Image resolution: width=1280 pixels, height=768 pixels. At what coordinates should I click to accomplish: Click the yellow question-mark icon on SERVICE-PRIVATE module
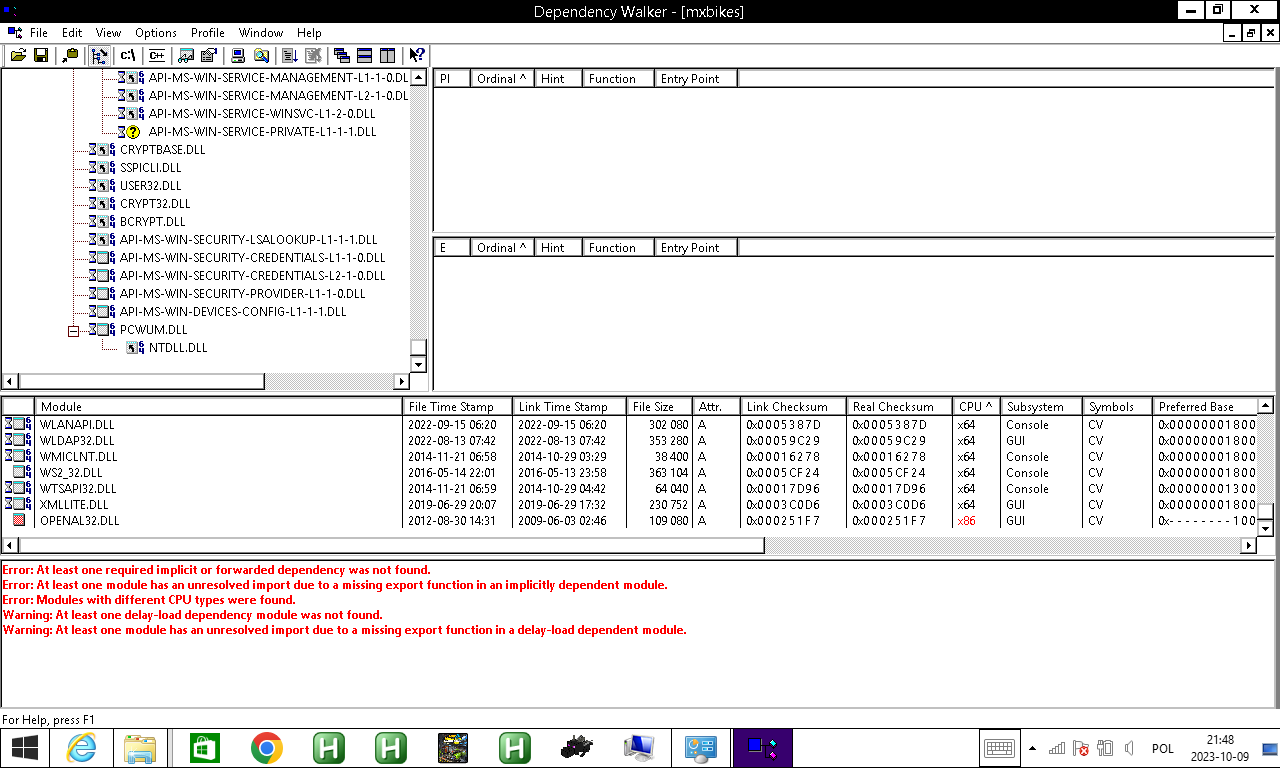click(132, 132)
